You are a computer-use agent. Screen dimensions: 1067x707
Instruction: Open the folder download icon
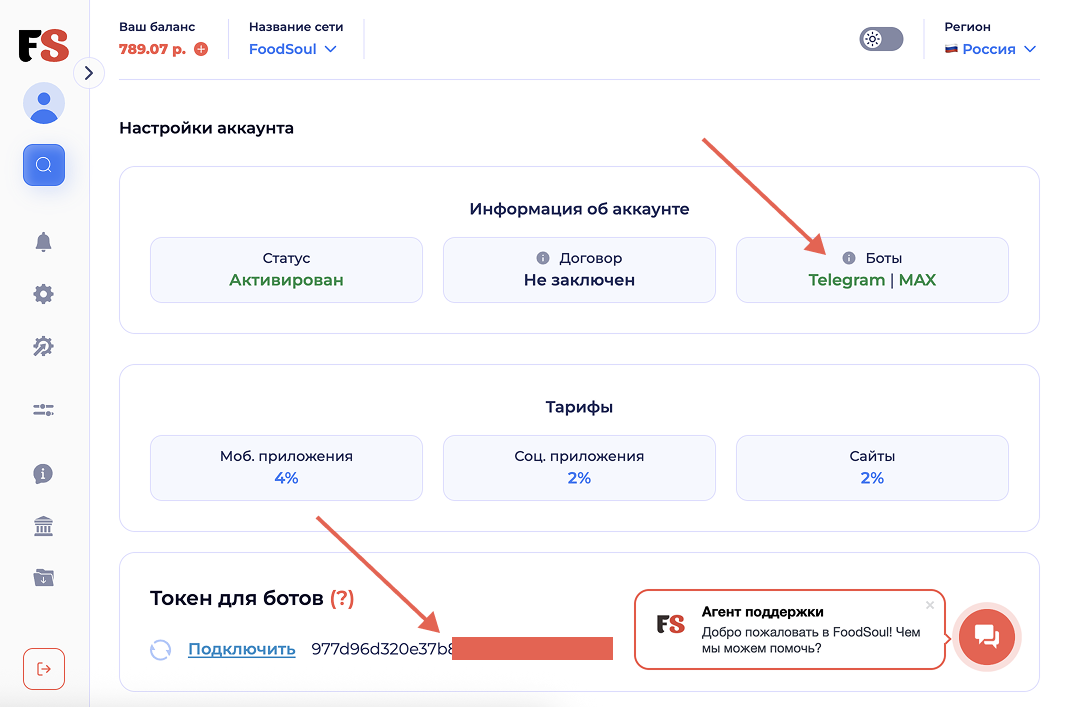click(44, 578)
